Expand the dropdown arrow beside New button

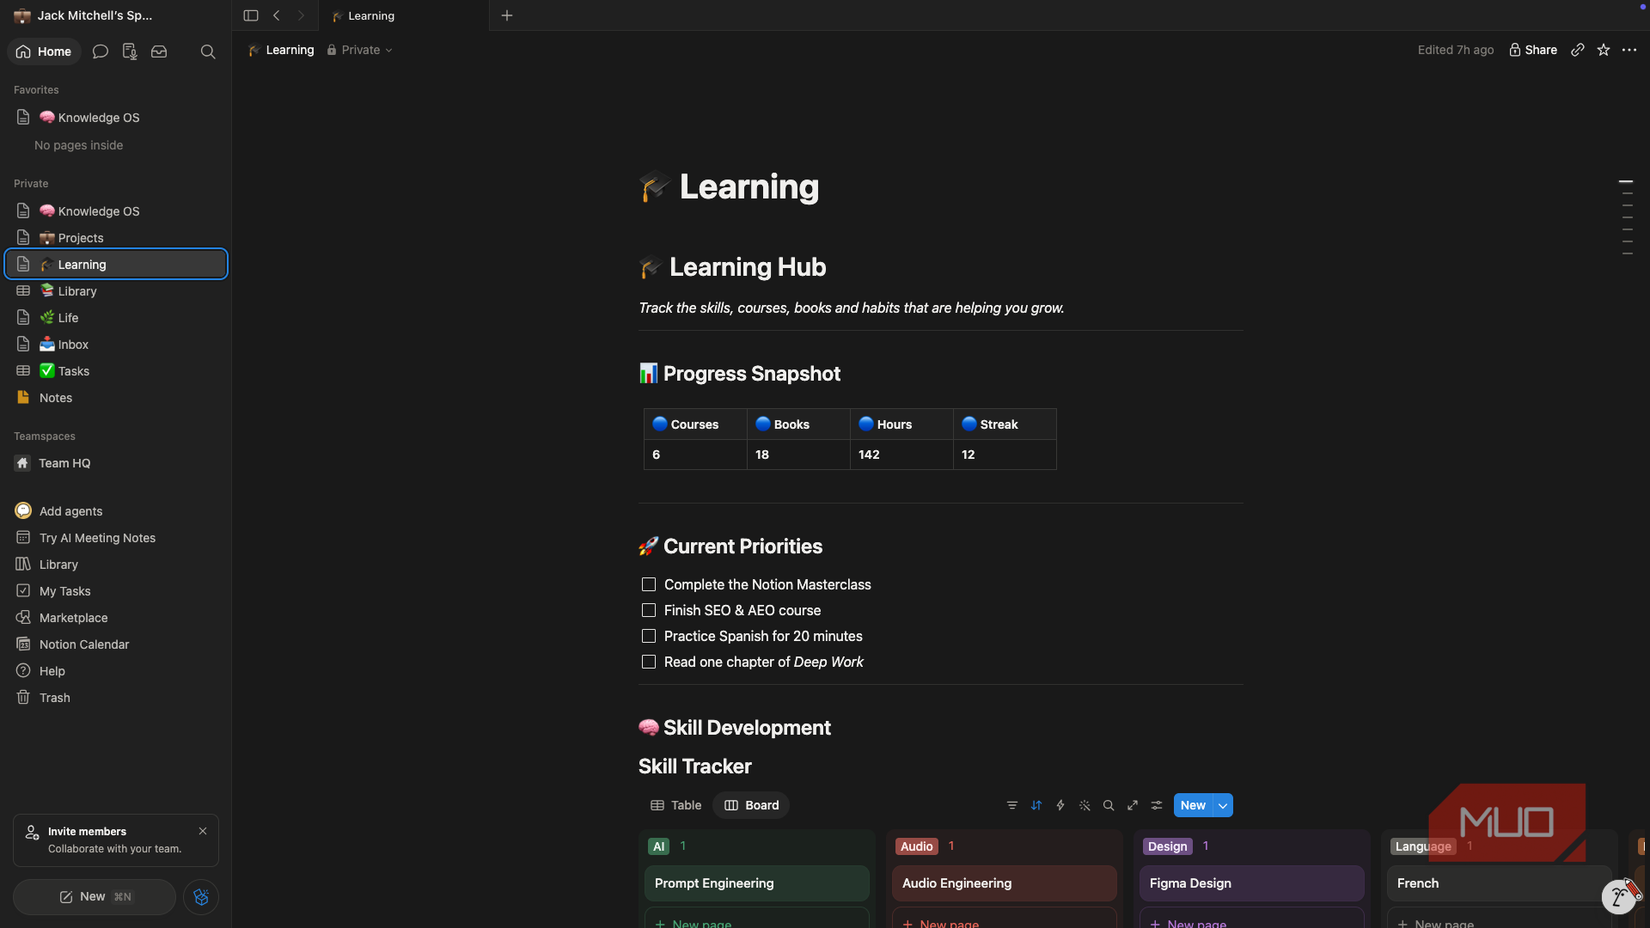click(x=1223, y=806)
